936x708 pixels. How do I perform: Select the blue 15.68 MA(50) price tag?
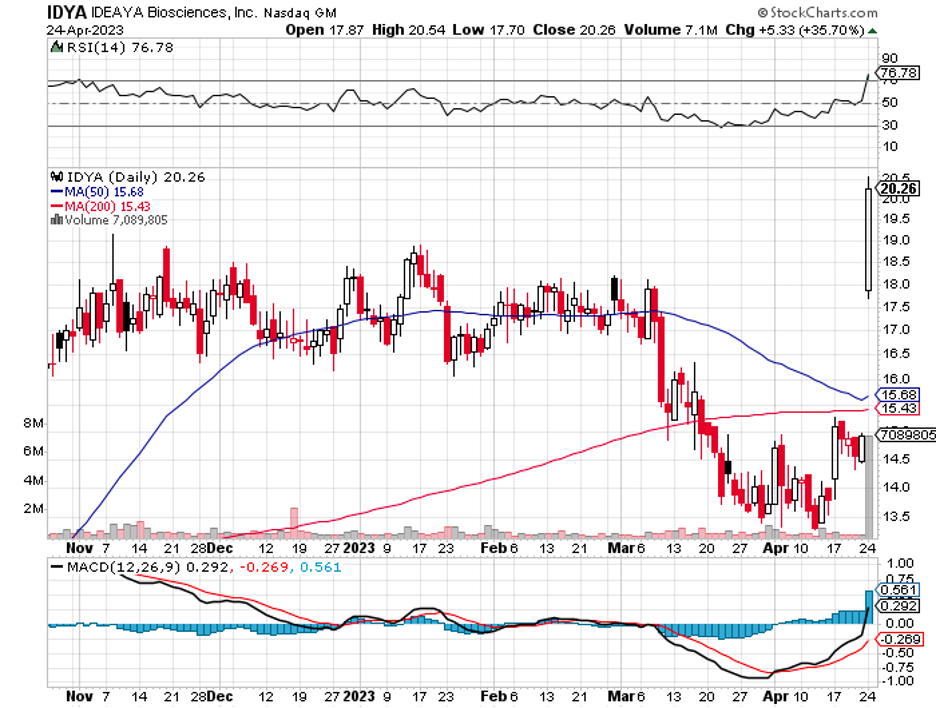(894, 394)
